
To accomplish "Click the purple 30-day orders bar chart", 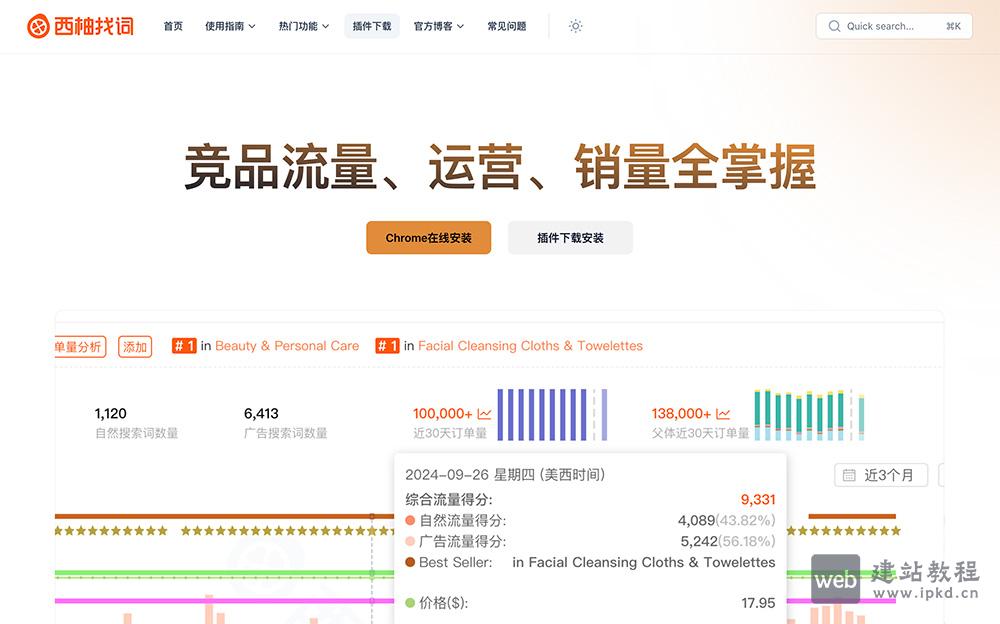I will coord(552,415).
